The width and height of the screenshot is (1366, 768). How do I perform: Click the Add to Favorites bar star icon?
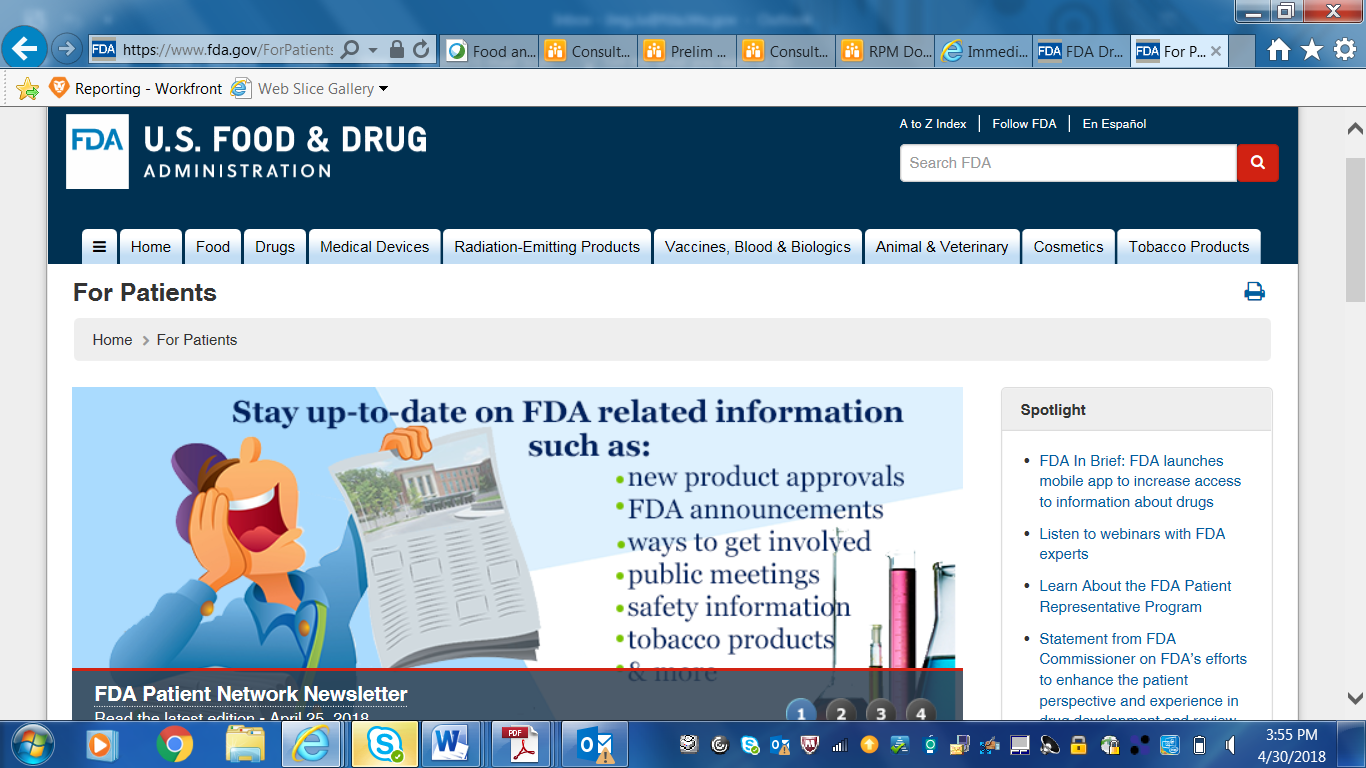(27, 89)
